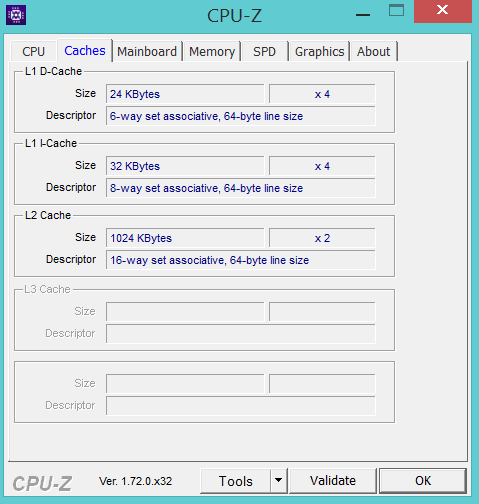Click the L1 D-Cache size field 24 KBytes
This screenshot has width=479, height=504.
click(185, 94)
